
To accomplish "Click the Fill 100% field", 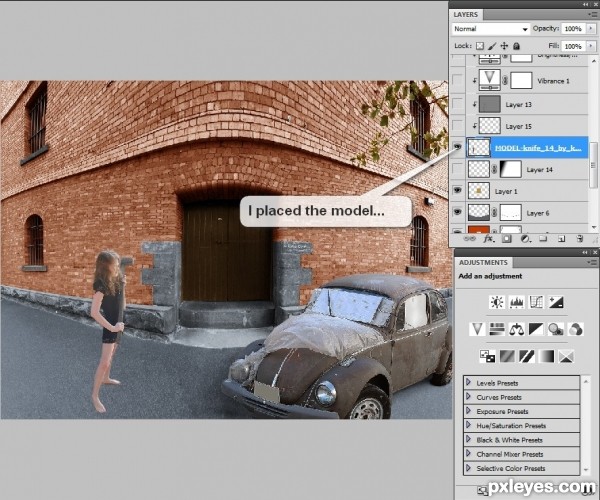I will tap(573, 46).
